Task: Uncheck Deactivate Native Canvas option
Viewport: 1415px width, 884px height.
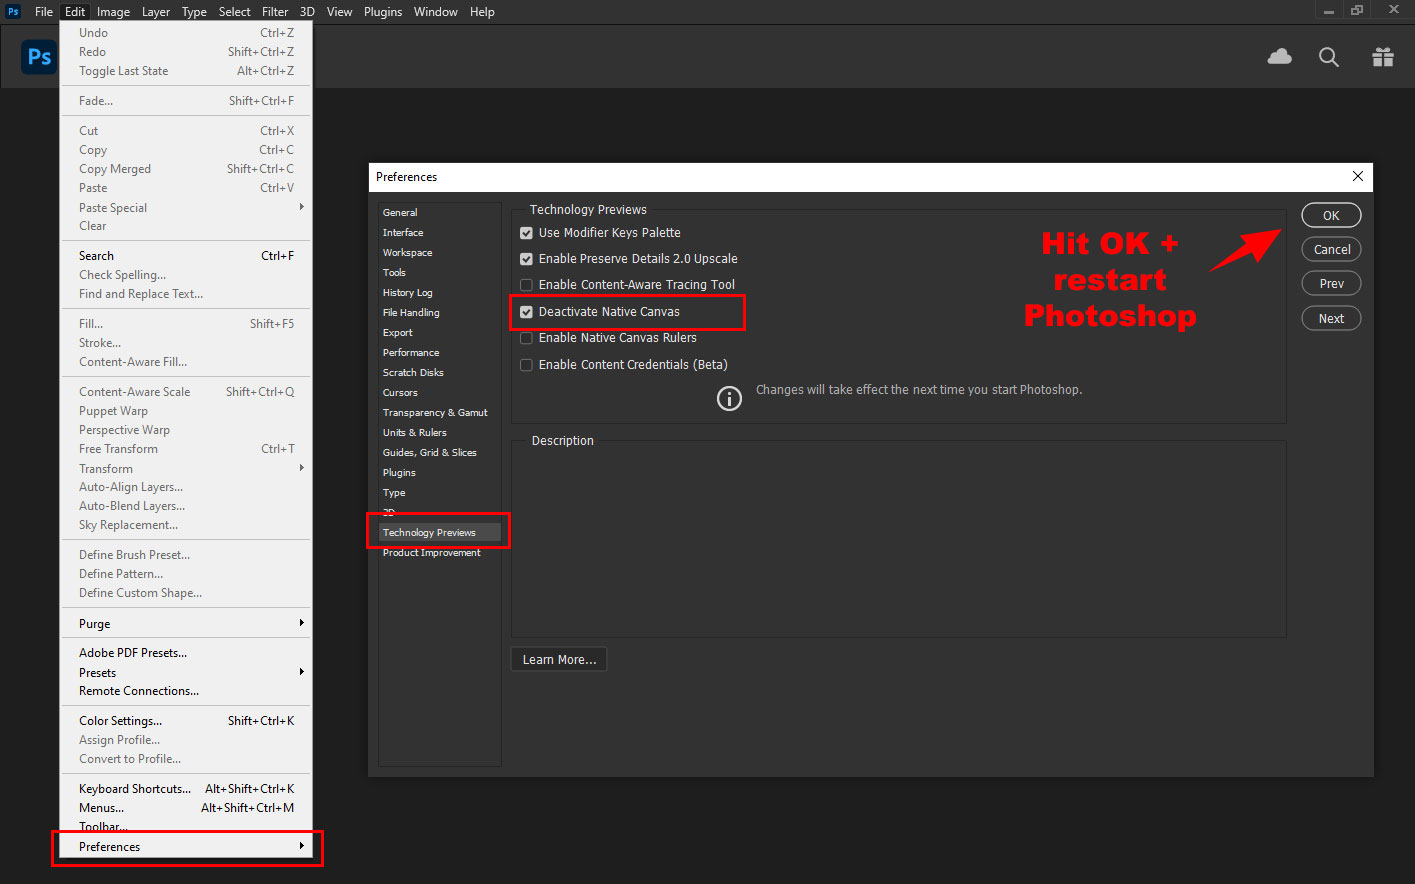Action: pos(526,312)
